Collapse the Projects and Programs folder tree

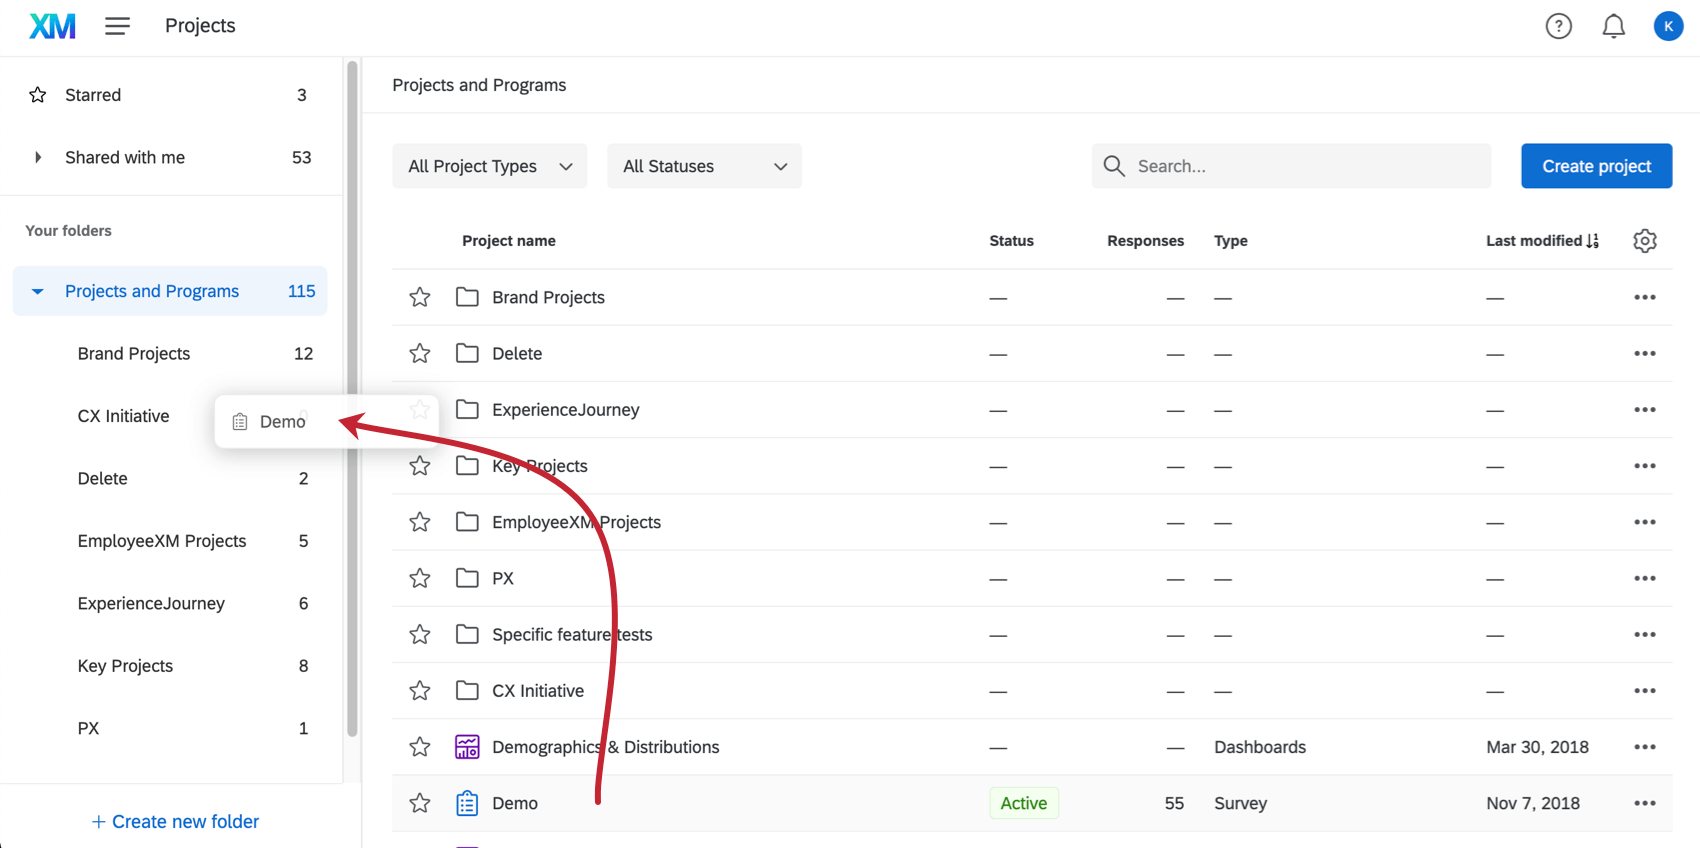[38, 291]
